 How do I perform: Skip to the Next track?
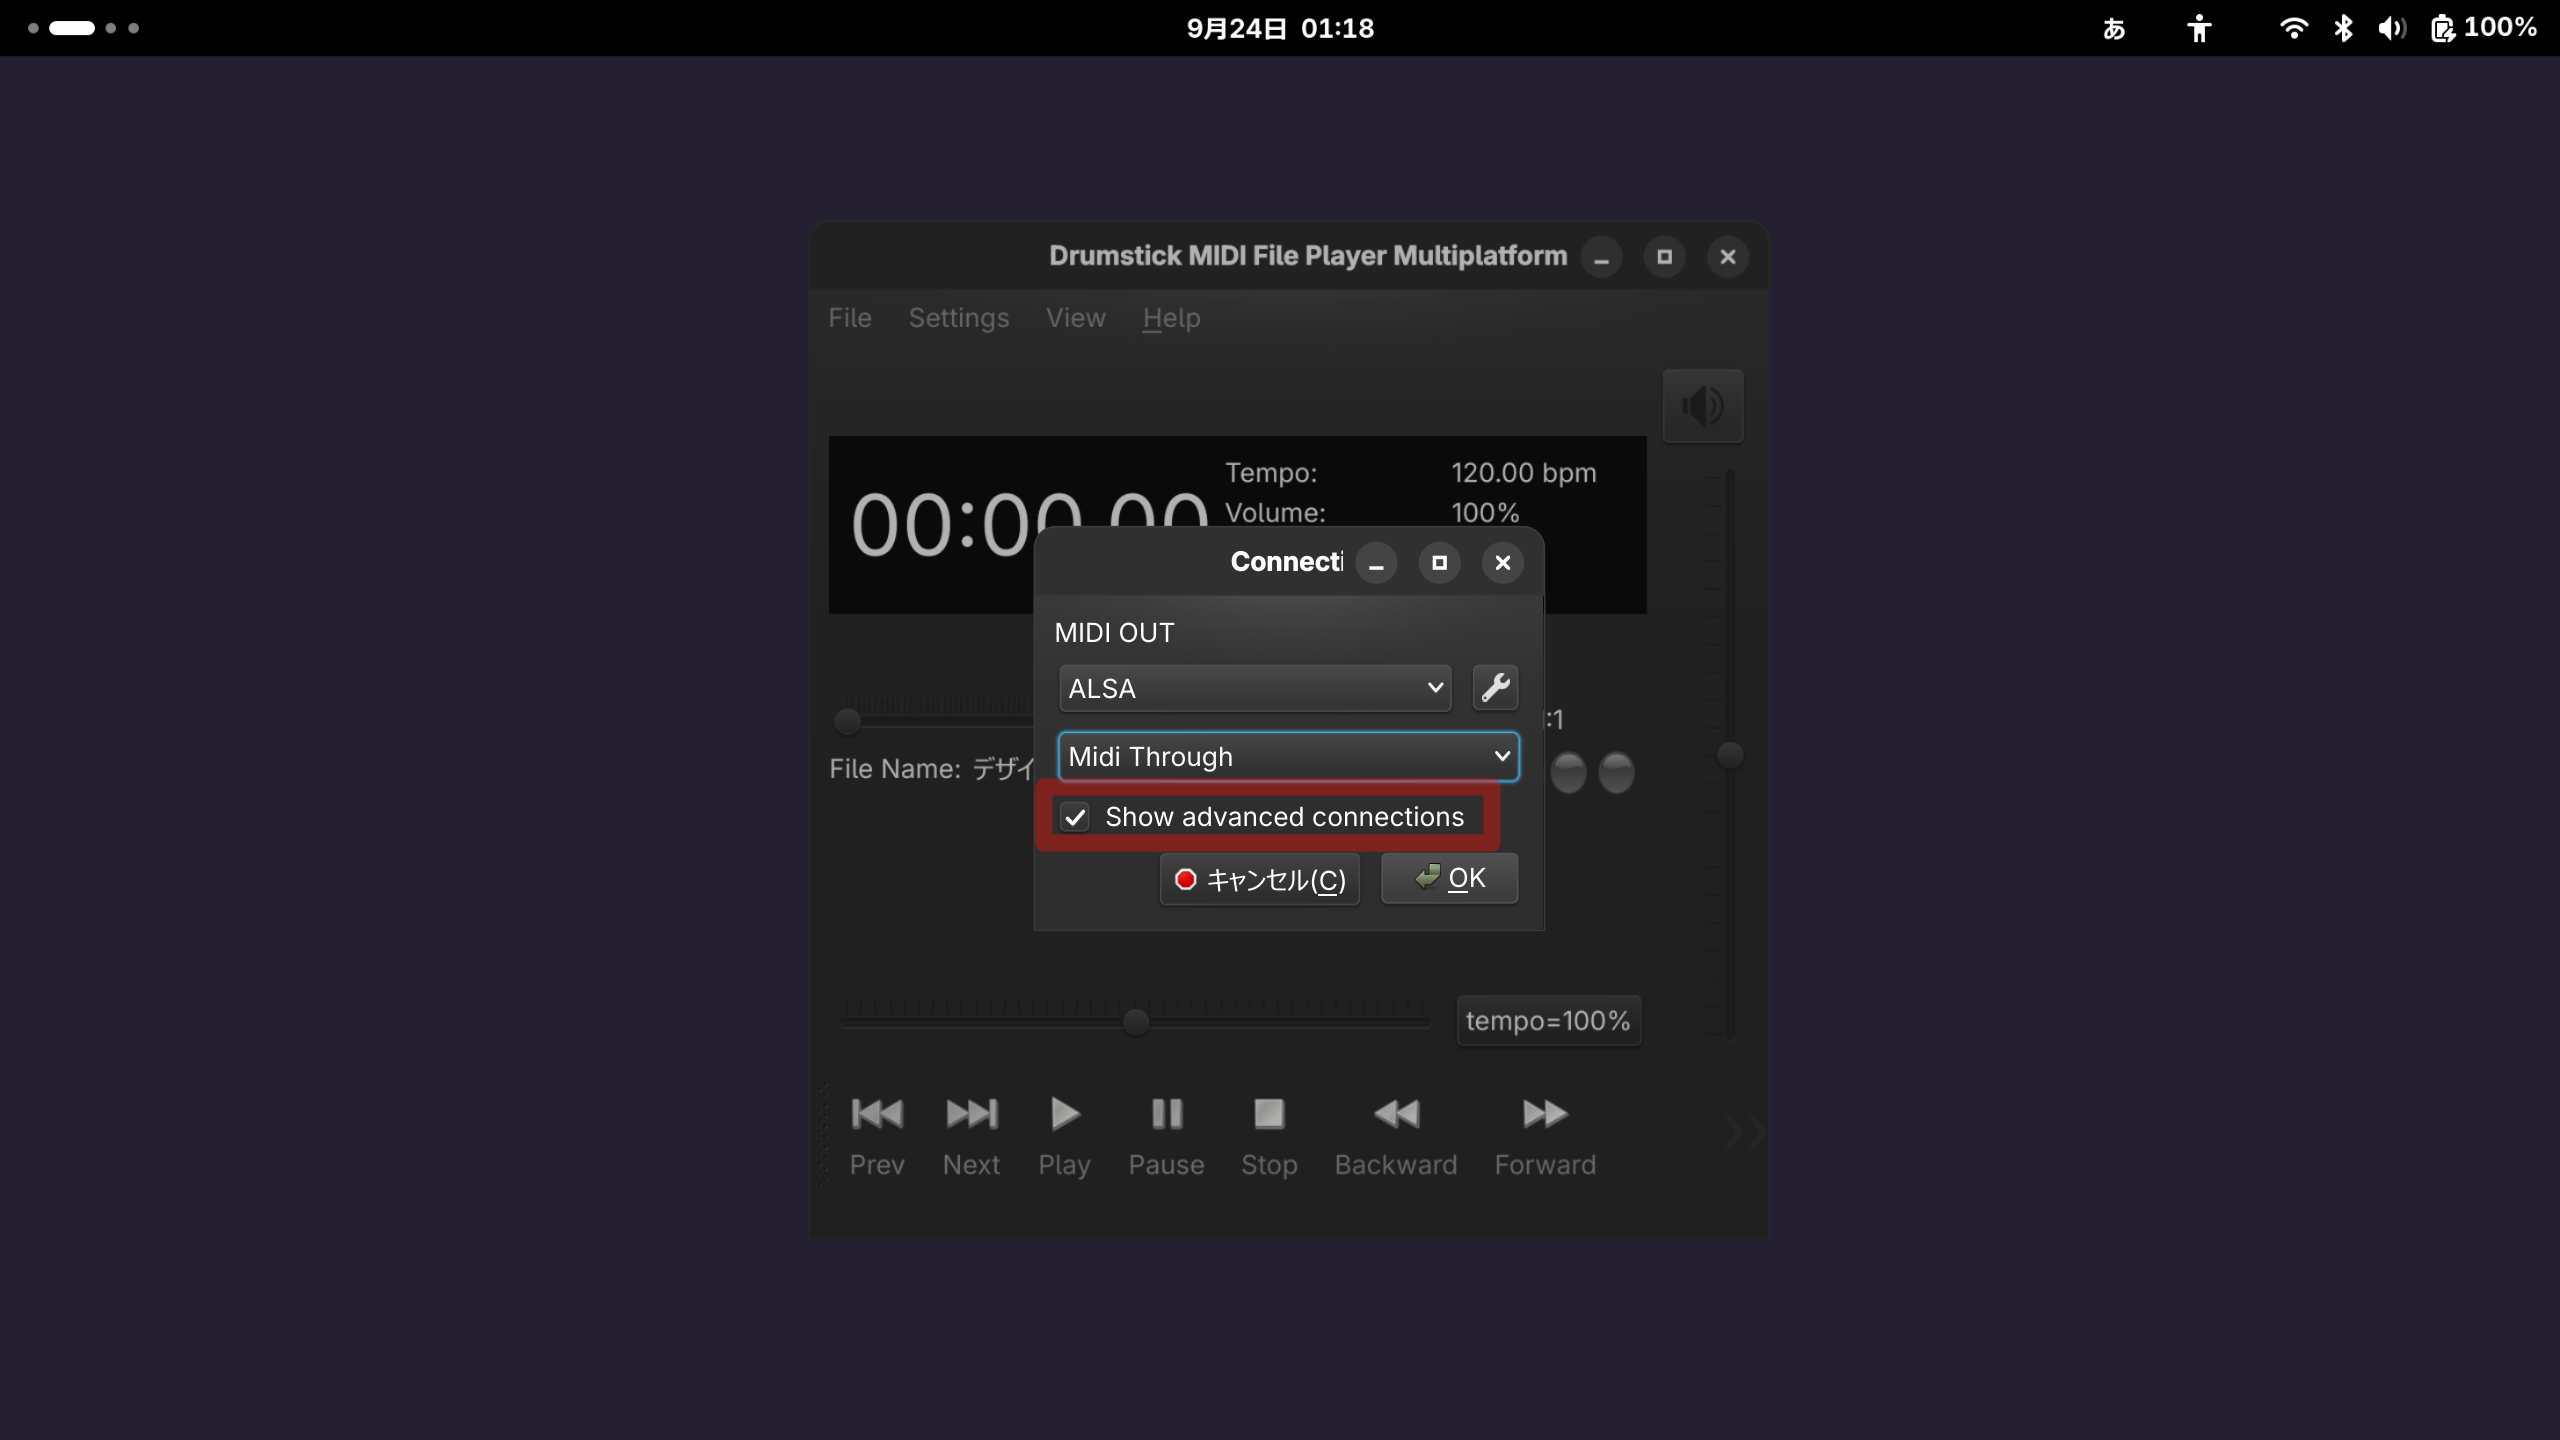coord(971,1137)
